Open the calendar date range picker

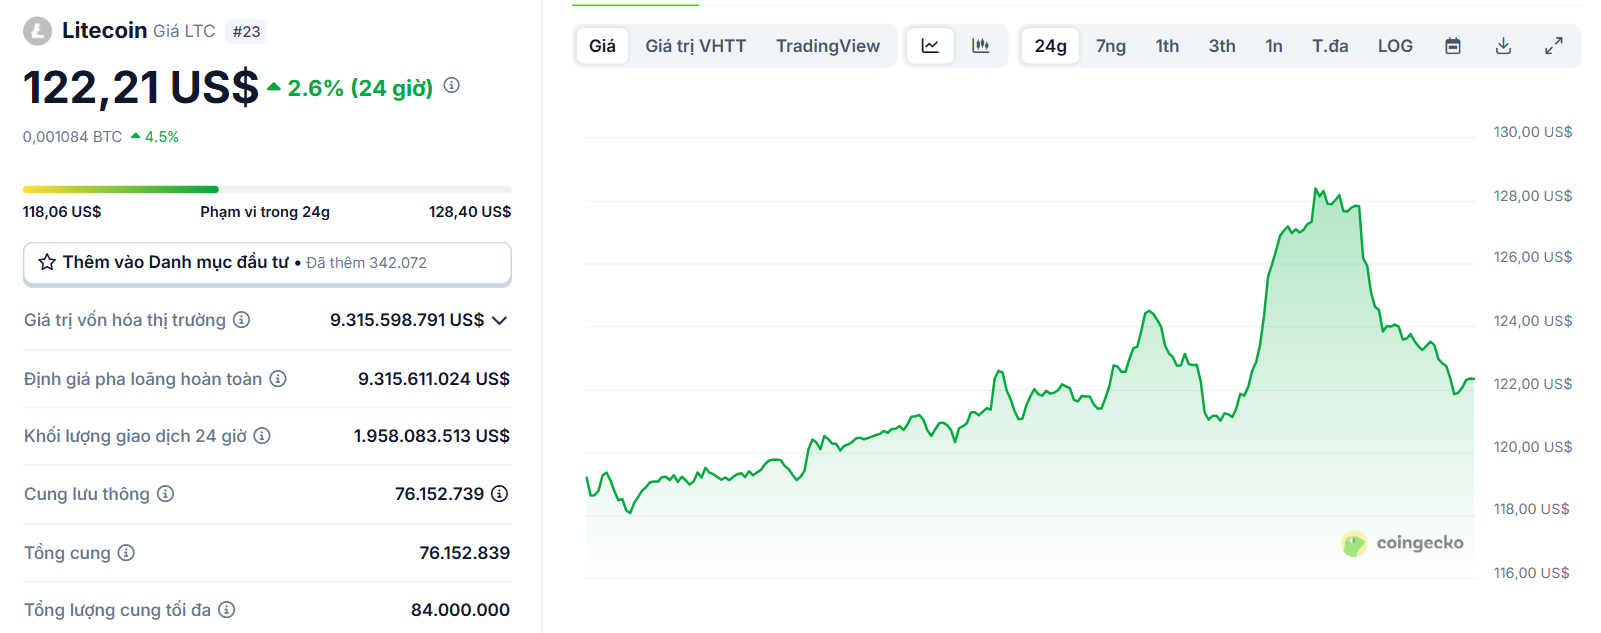(1453, 46)
